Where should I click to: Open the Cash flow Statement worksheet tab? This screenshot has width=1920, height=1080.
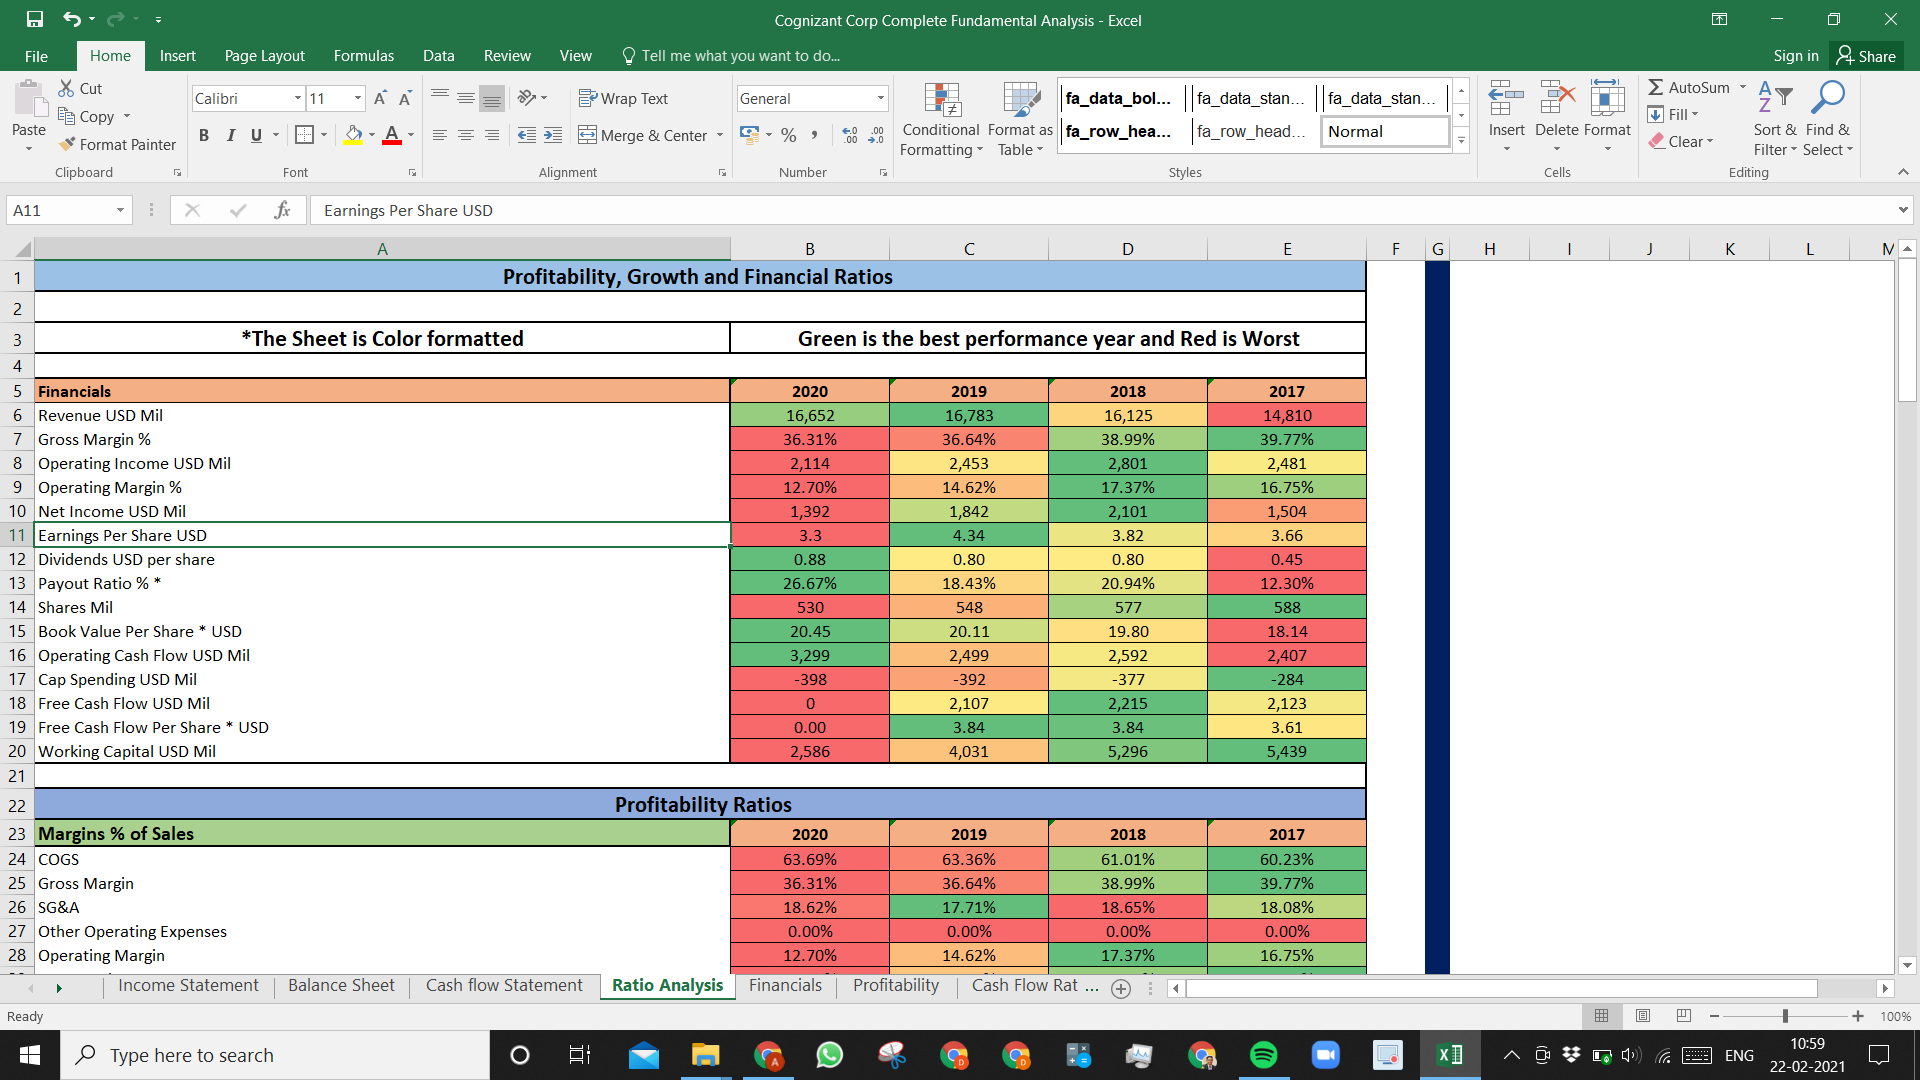point(504,985)
